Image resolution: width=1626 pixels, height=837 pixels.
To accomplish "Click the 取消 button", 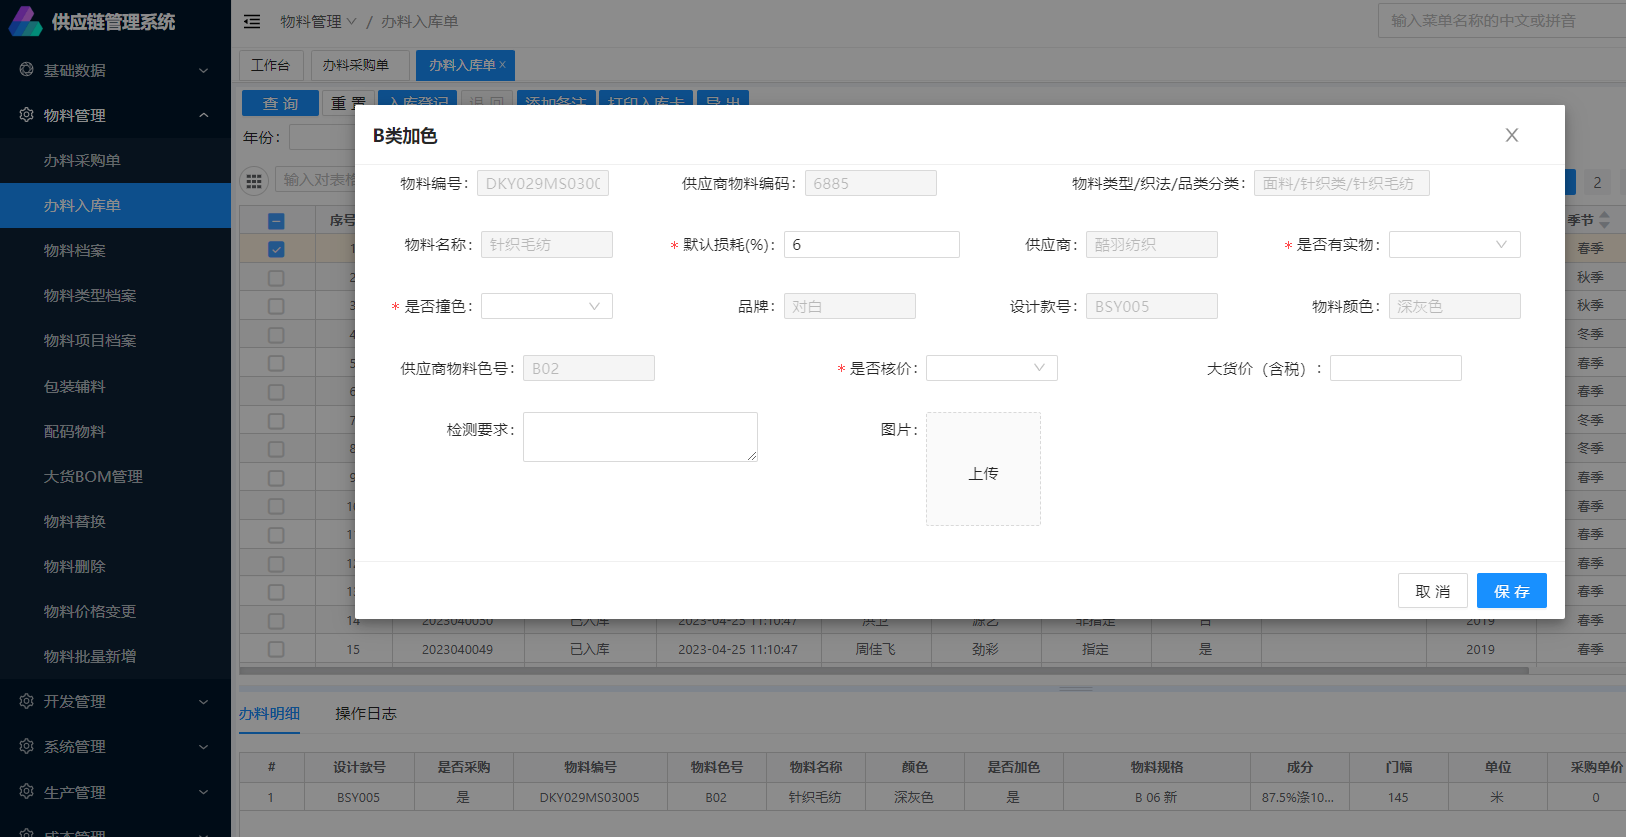I will coord(1432,591).
